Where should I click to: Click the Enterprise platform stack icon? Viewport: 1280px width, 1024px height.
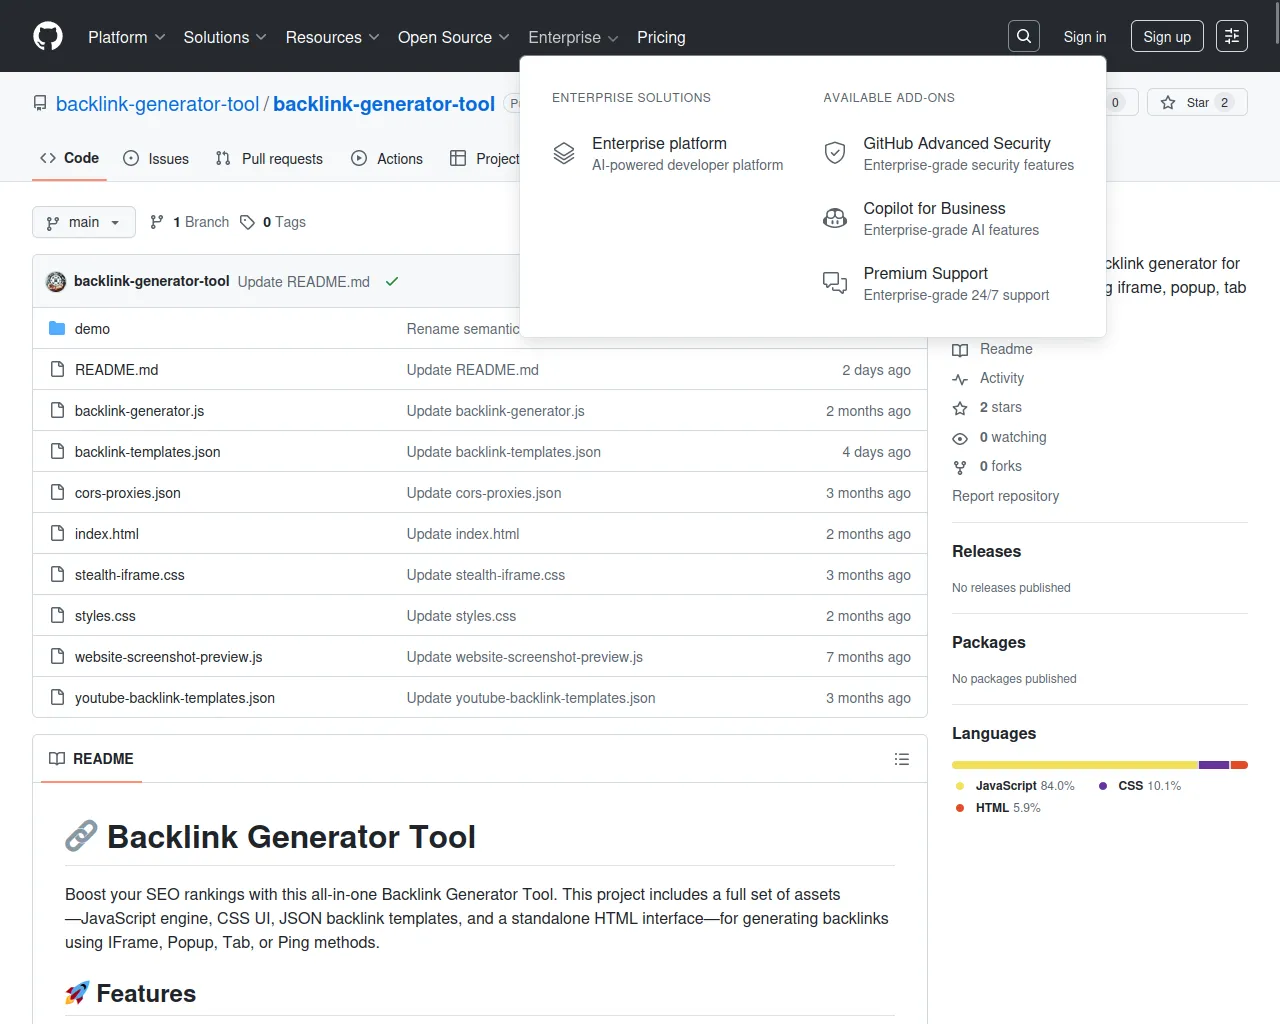click(564, 153)
